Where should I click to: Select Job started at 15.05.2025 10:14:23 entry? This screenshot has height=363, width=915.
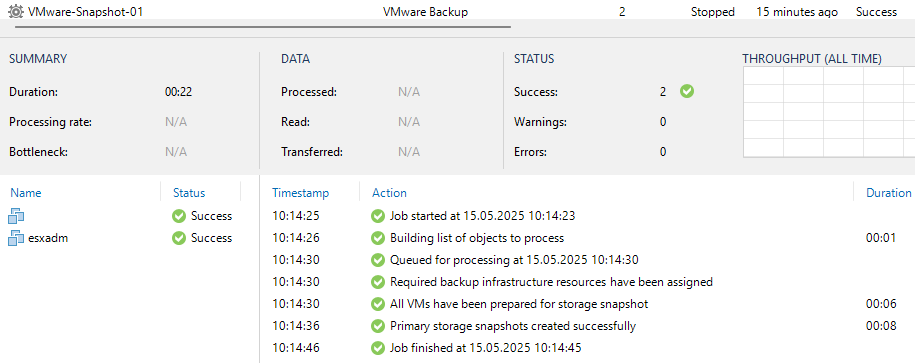pyautogui.click(x=483, y=216)
